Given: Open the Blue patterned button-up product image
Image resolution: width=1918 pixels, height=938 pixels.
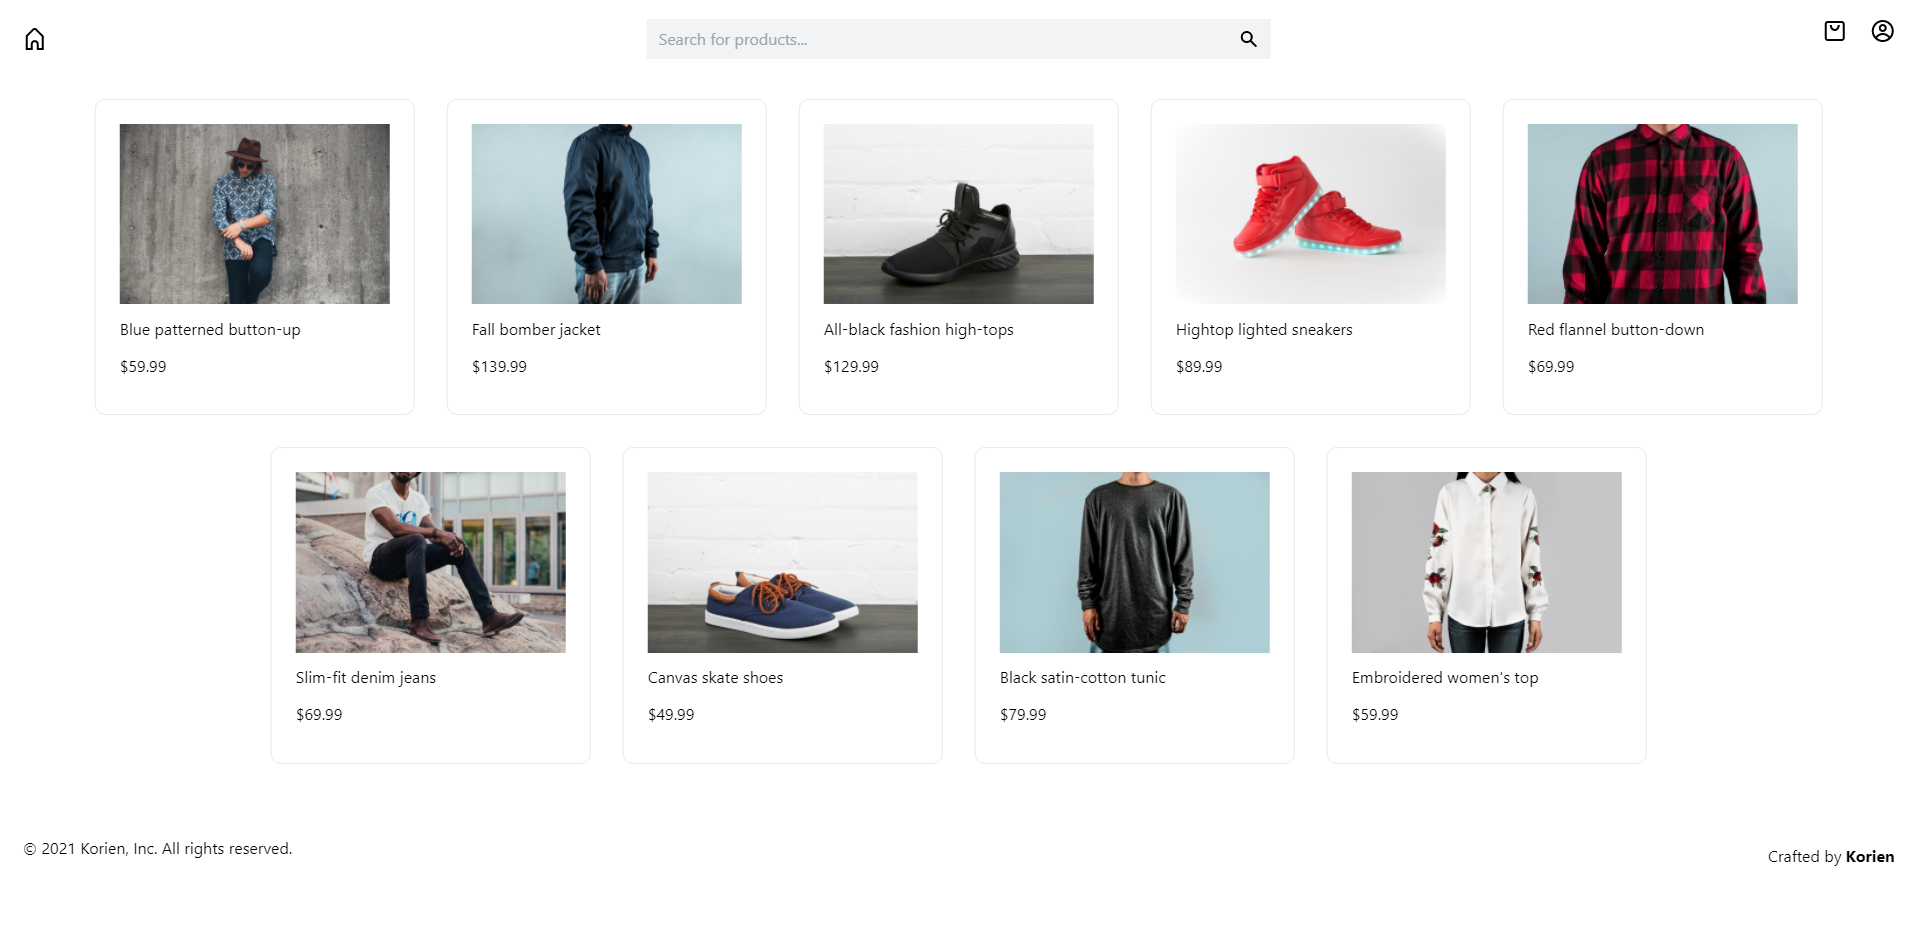Looking at the screenshot, I should (254, 213).
